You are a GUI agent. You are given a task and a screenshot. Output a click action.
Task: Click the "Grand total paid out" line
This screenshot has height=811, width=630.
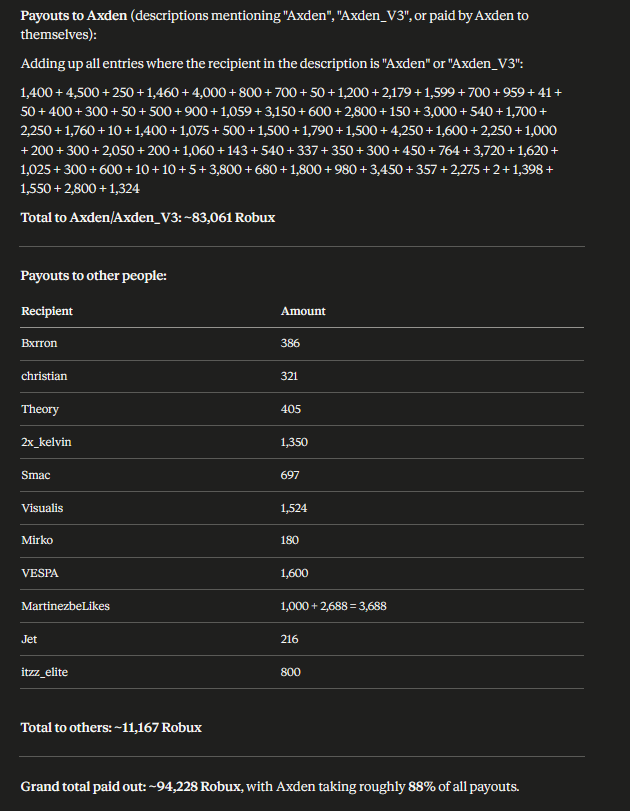coord(270,786)
